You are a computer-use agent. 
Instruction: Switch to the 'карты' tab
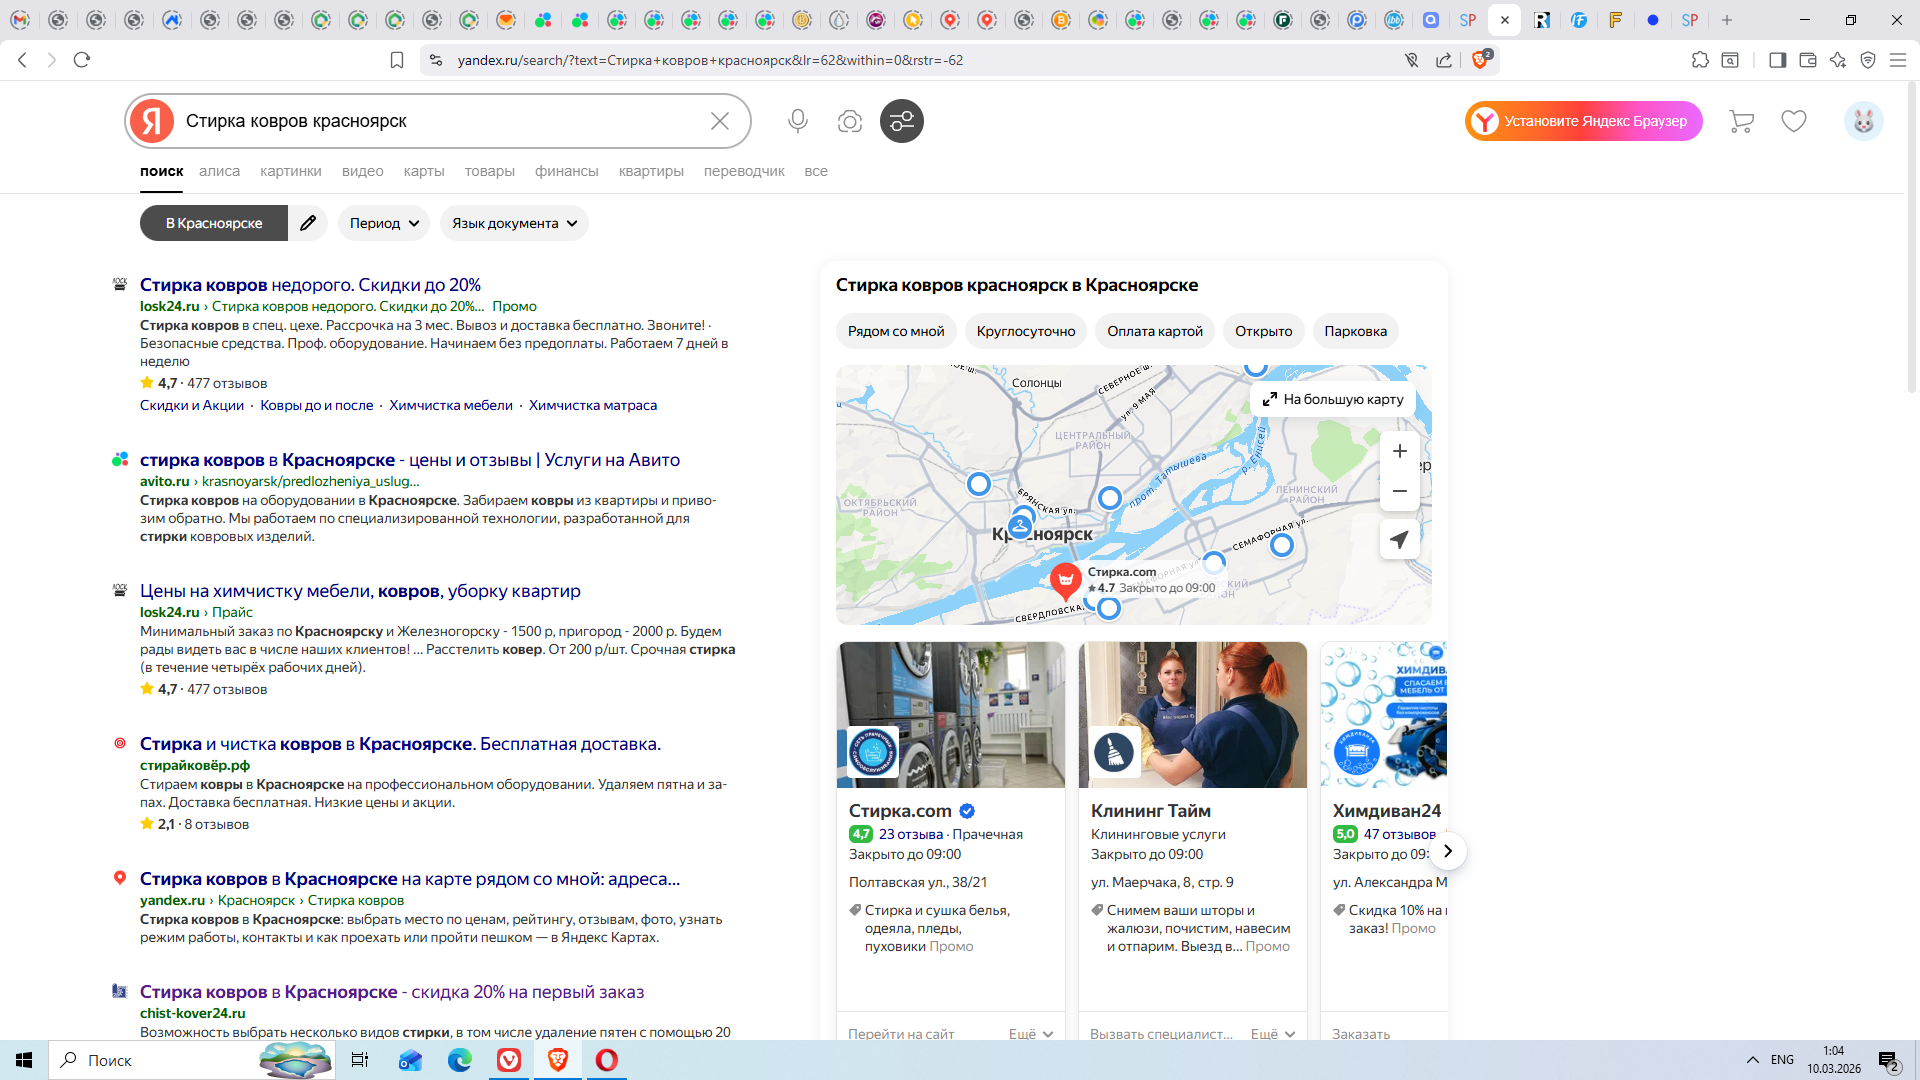[423, 171]
